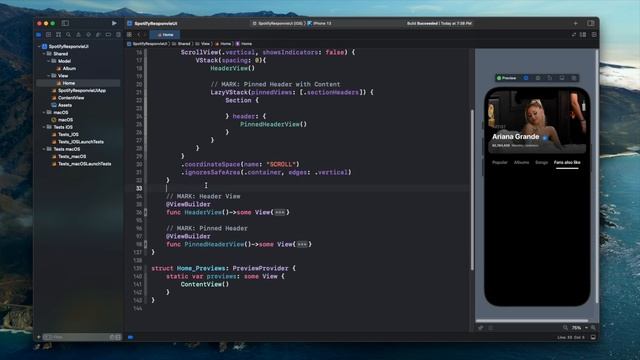The image size is (640, 360).
Task: Select the Home editor tab
Action: pos(165,35)
